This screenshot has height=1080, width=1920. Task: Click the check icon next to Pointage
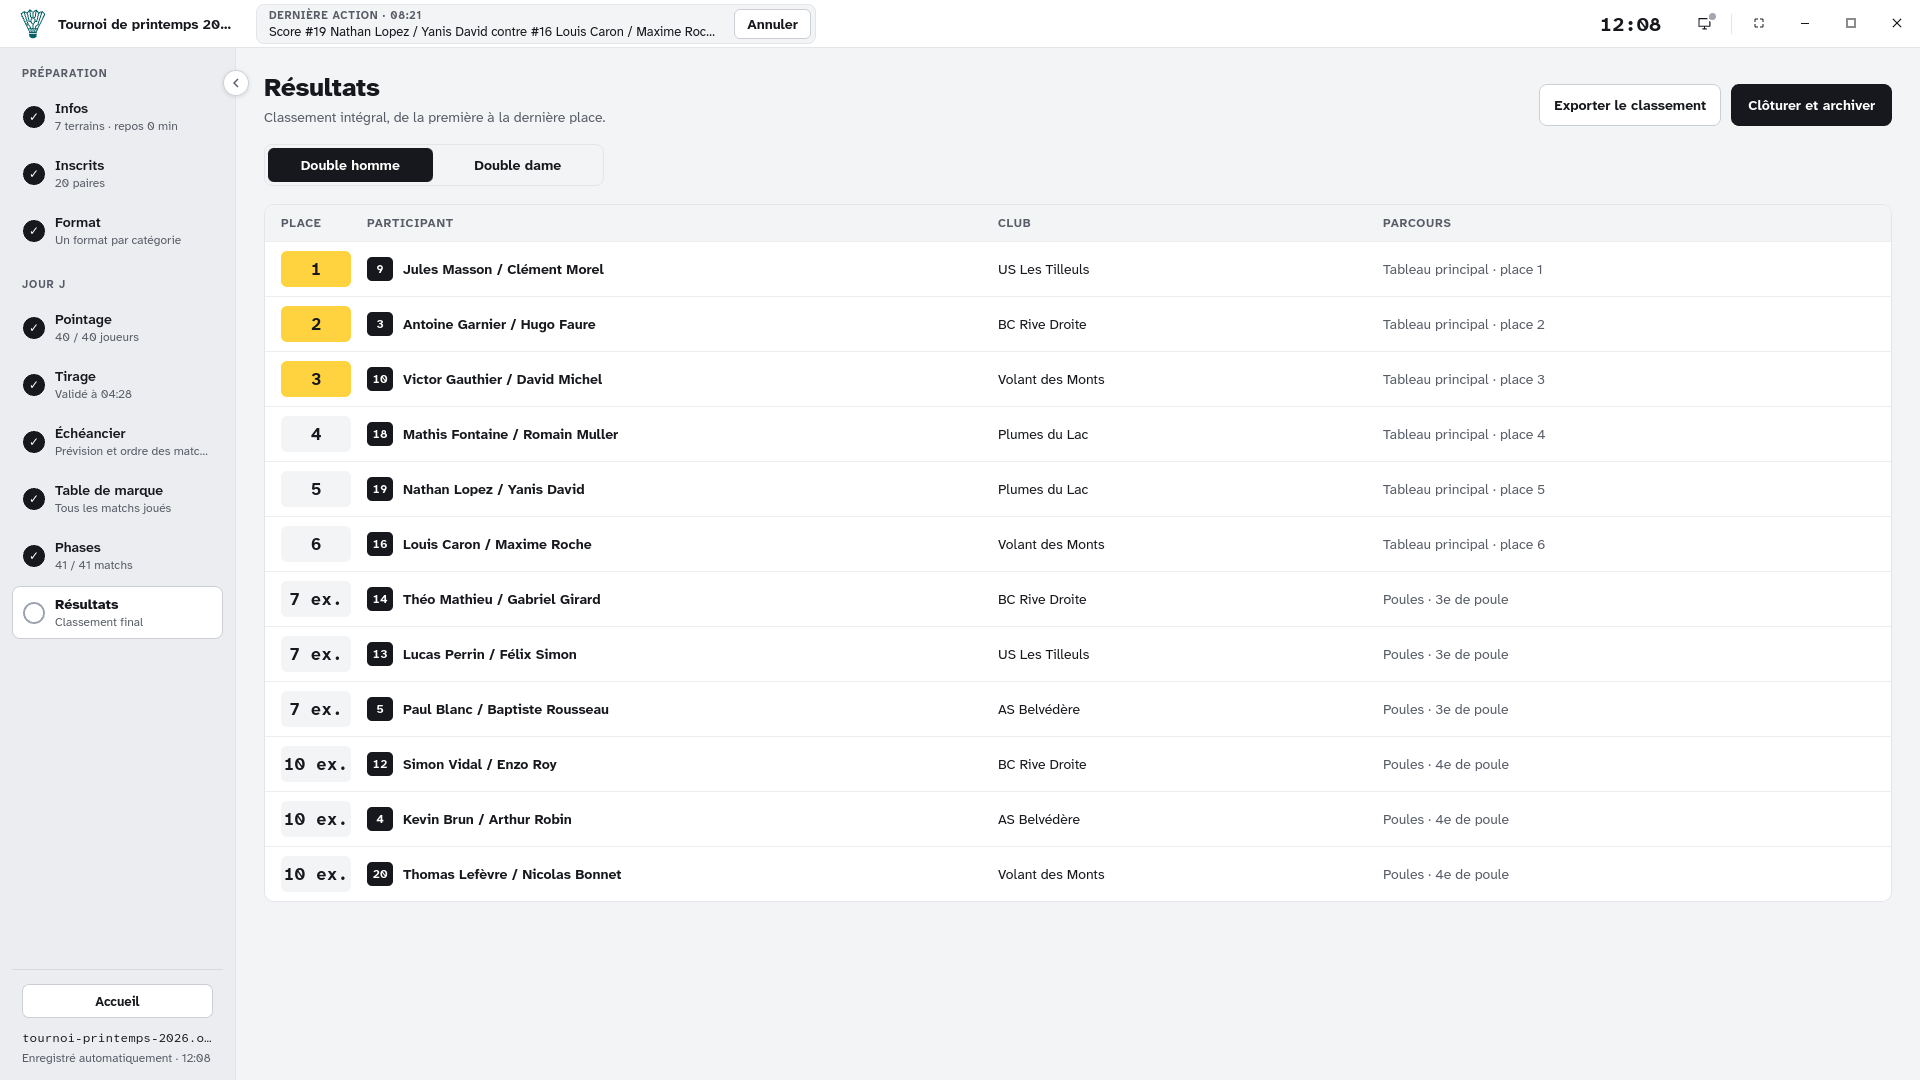coord(34,328)
